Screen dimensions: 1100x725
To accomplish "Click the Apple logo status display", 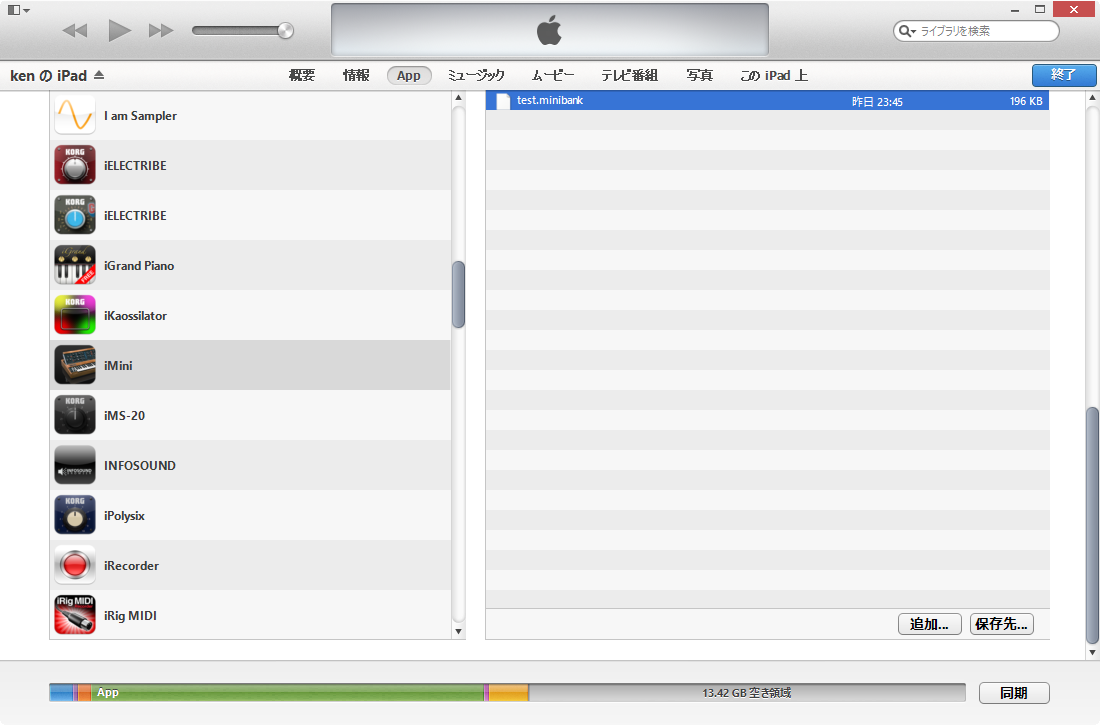I will coord(549,31).
